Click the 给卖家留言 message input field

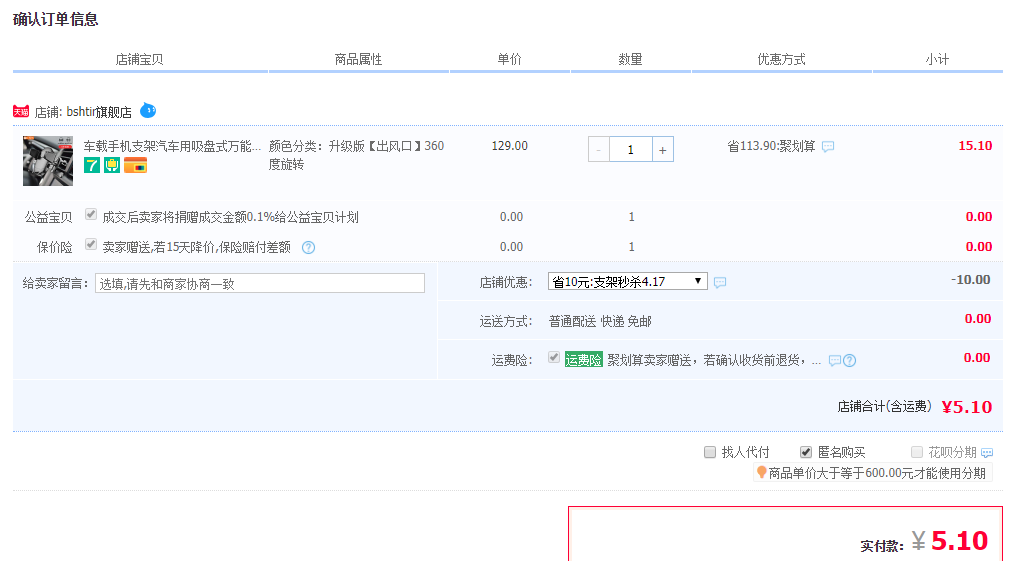click(260, 283)
